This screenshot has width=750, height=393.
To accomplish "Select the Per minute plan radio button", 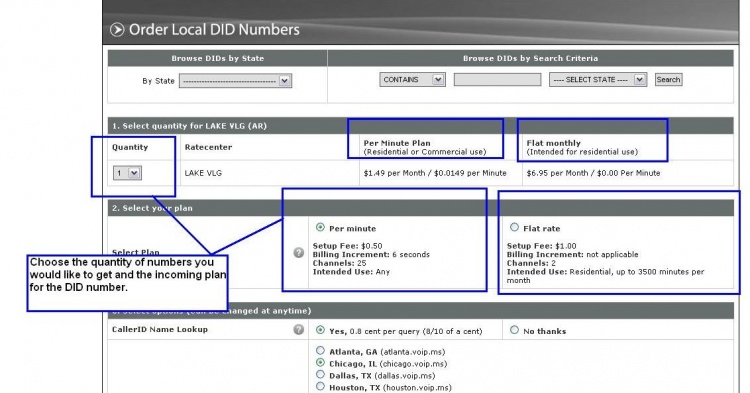I will 320,227.
